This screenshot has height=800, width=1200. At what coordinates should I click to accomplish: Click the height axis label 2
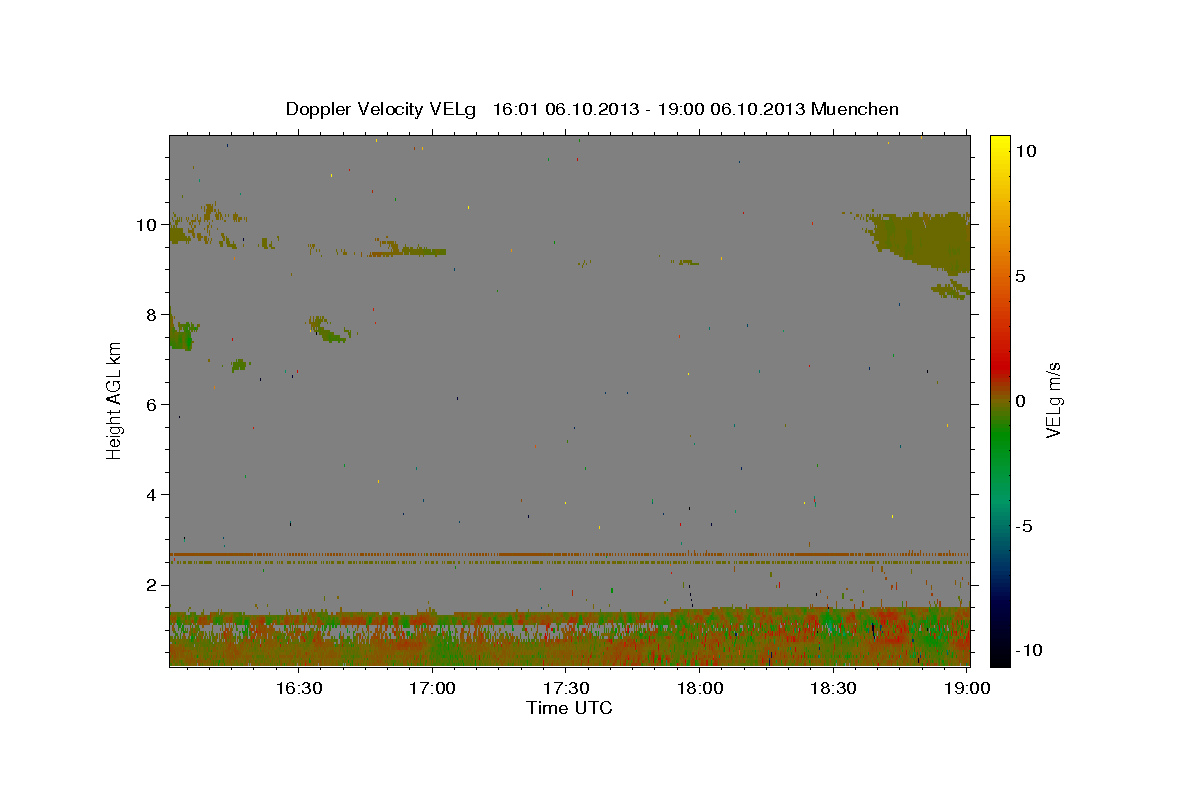tap(154, 585)
